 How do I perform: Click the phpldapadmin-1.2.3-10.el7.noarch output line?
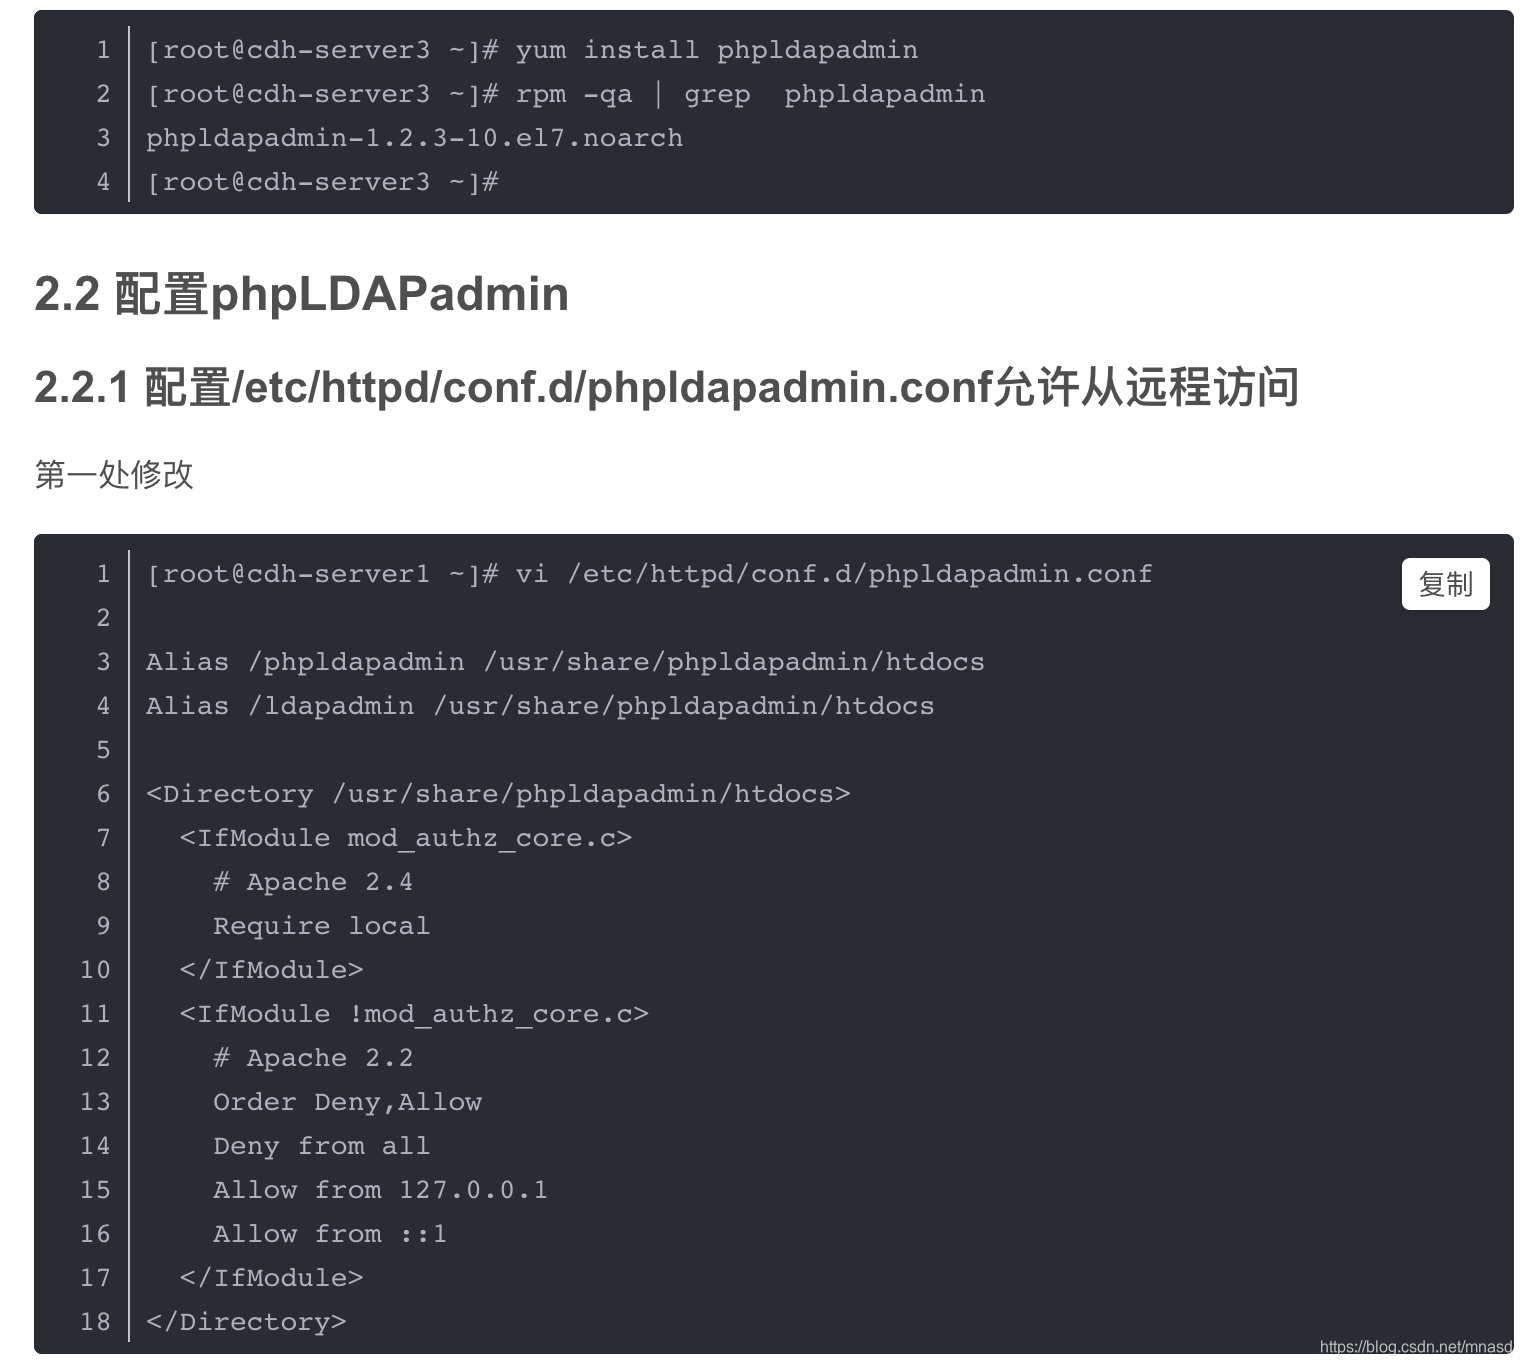(415, 138)
